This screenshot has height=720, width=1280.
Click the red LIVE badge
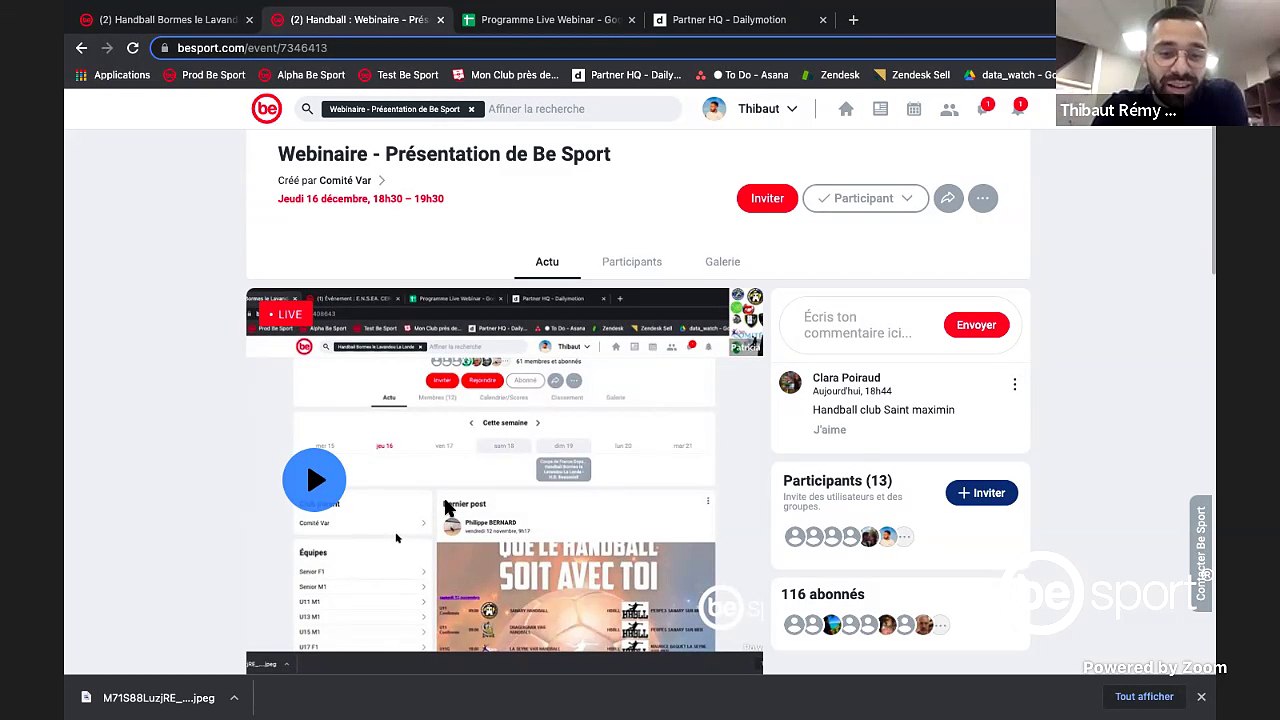tap(285, 314)
